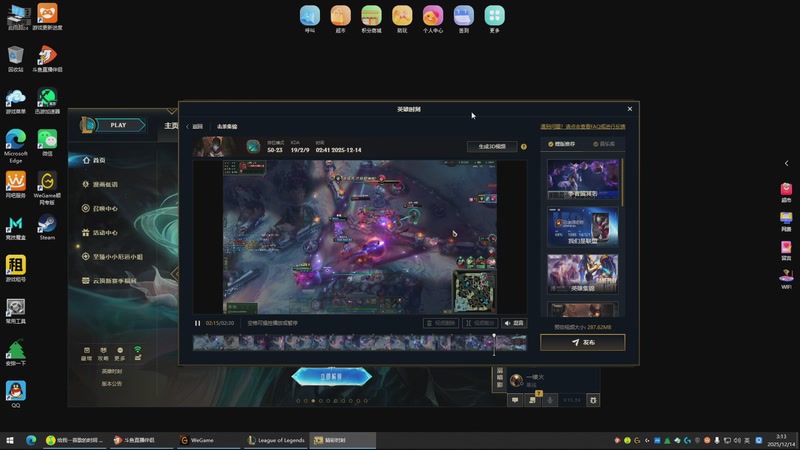Open 召唤中心 in League client sidebar

pyautogui.click(x=100, y=208)
